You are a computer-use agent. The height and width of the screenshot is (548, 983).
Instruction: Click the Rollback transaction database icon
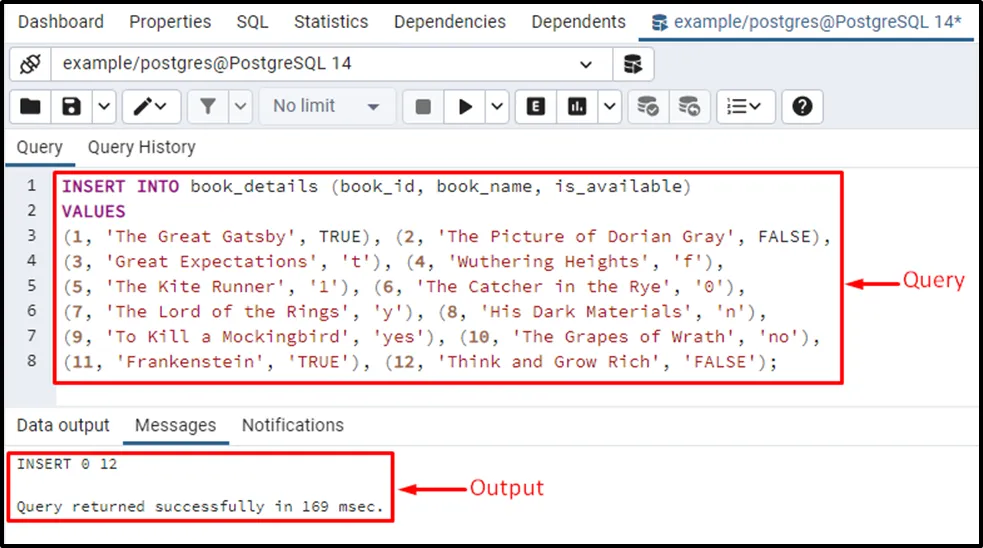point(688,106)
